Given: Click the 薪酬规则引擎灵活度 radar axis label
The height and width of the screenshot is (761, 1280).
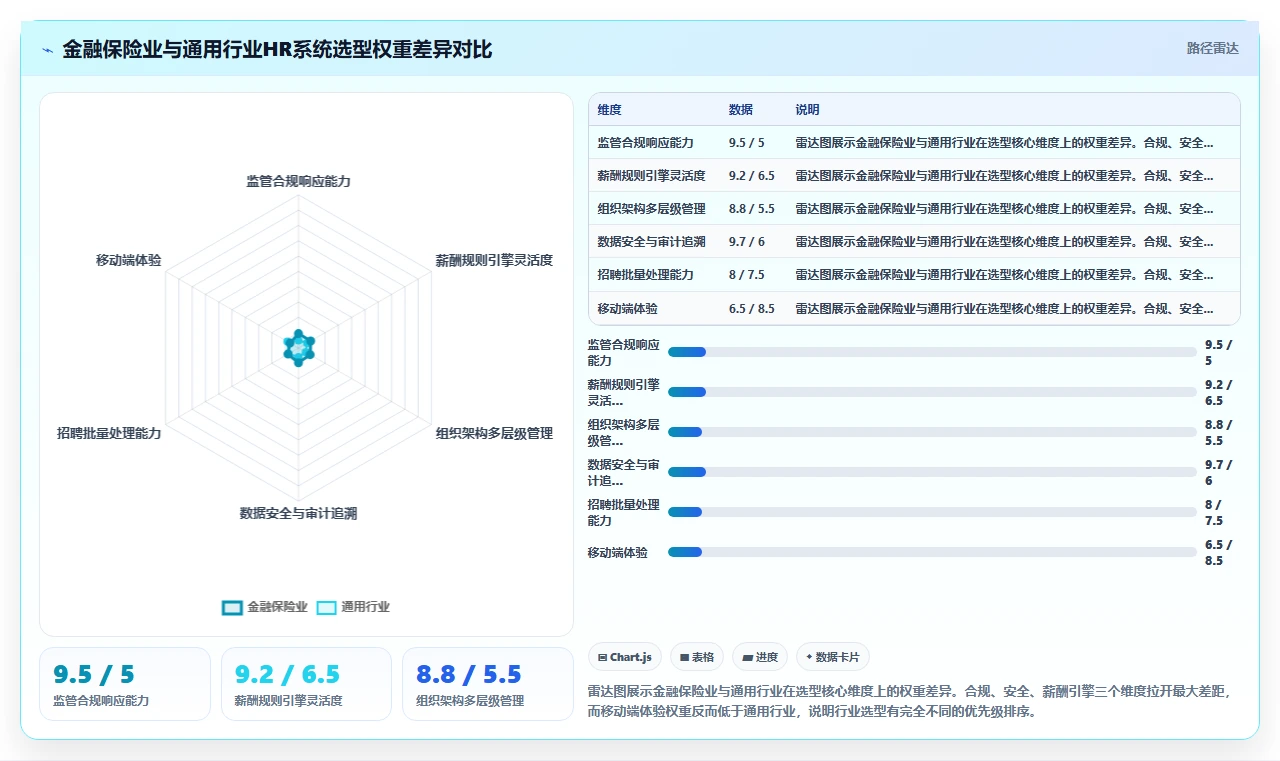Looking at the screenshot, I should pyautogui.click(x=494, y=260).
